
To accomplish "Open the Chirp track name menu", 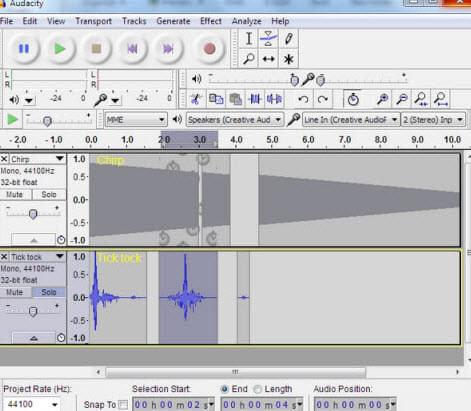I will (x=37, y=159).
